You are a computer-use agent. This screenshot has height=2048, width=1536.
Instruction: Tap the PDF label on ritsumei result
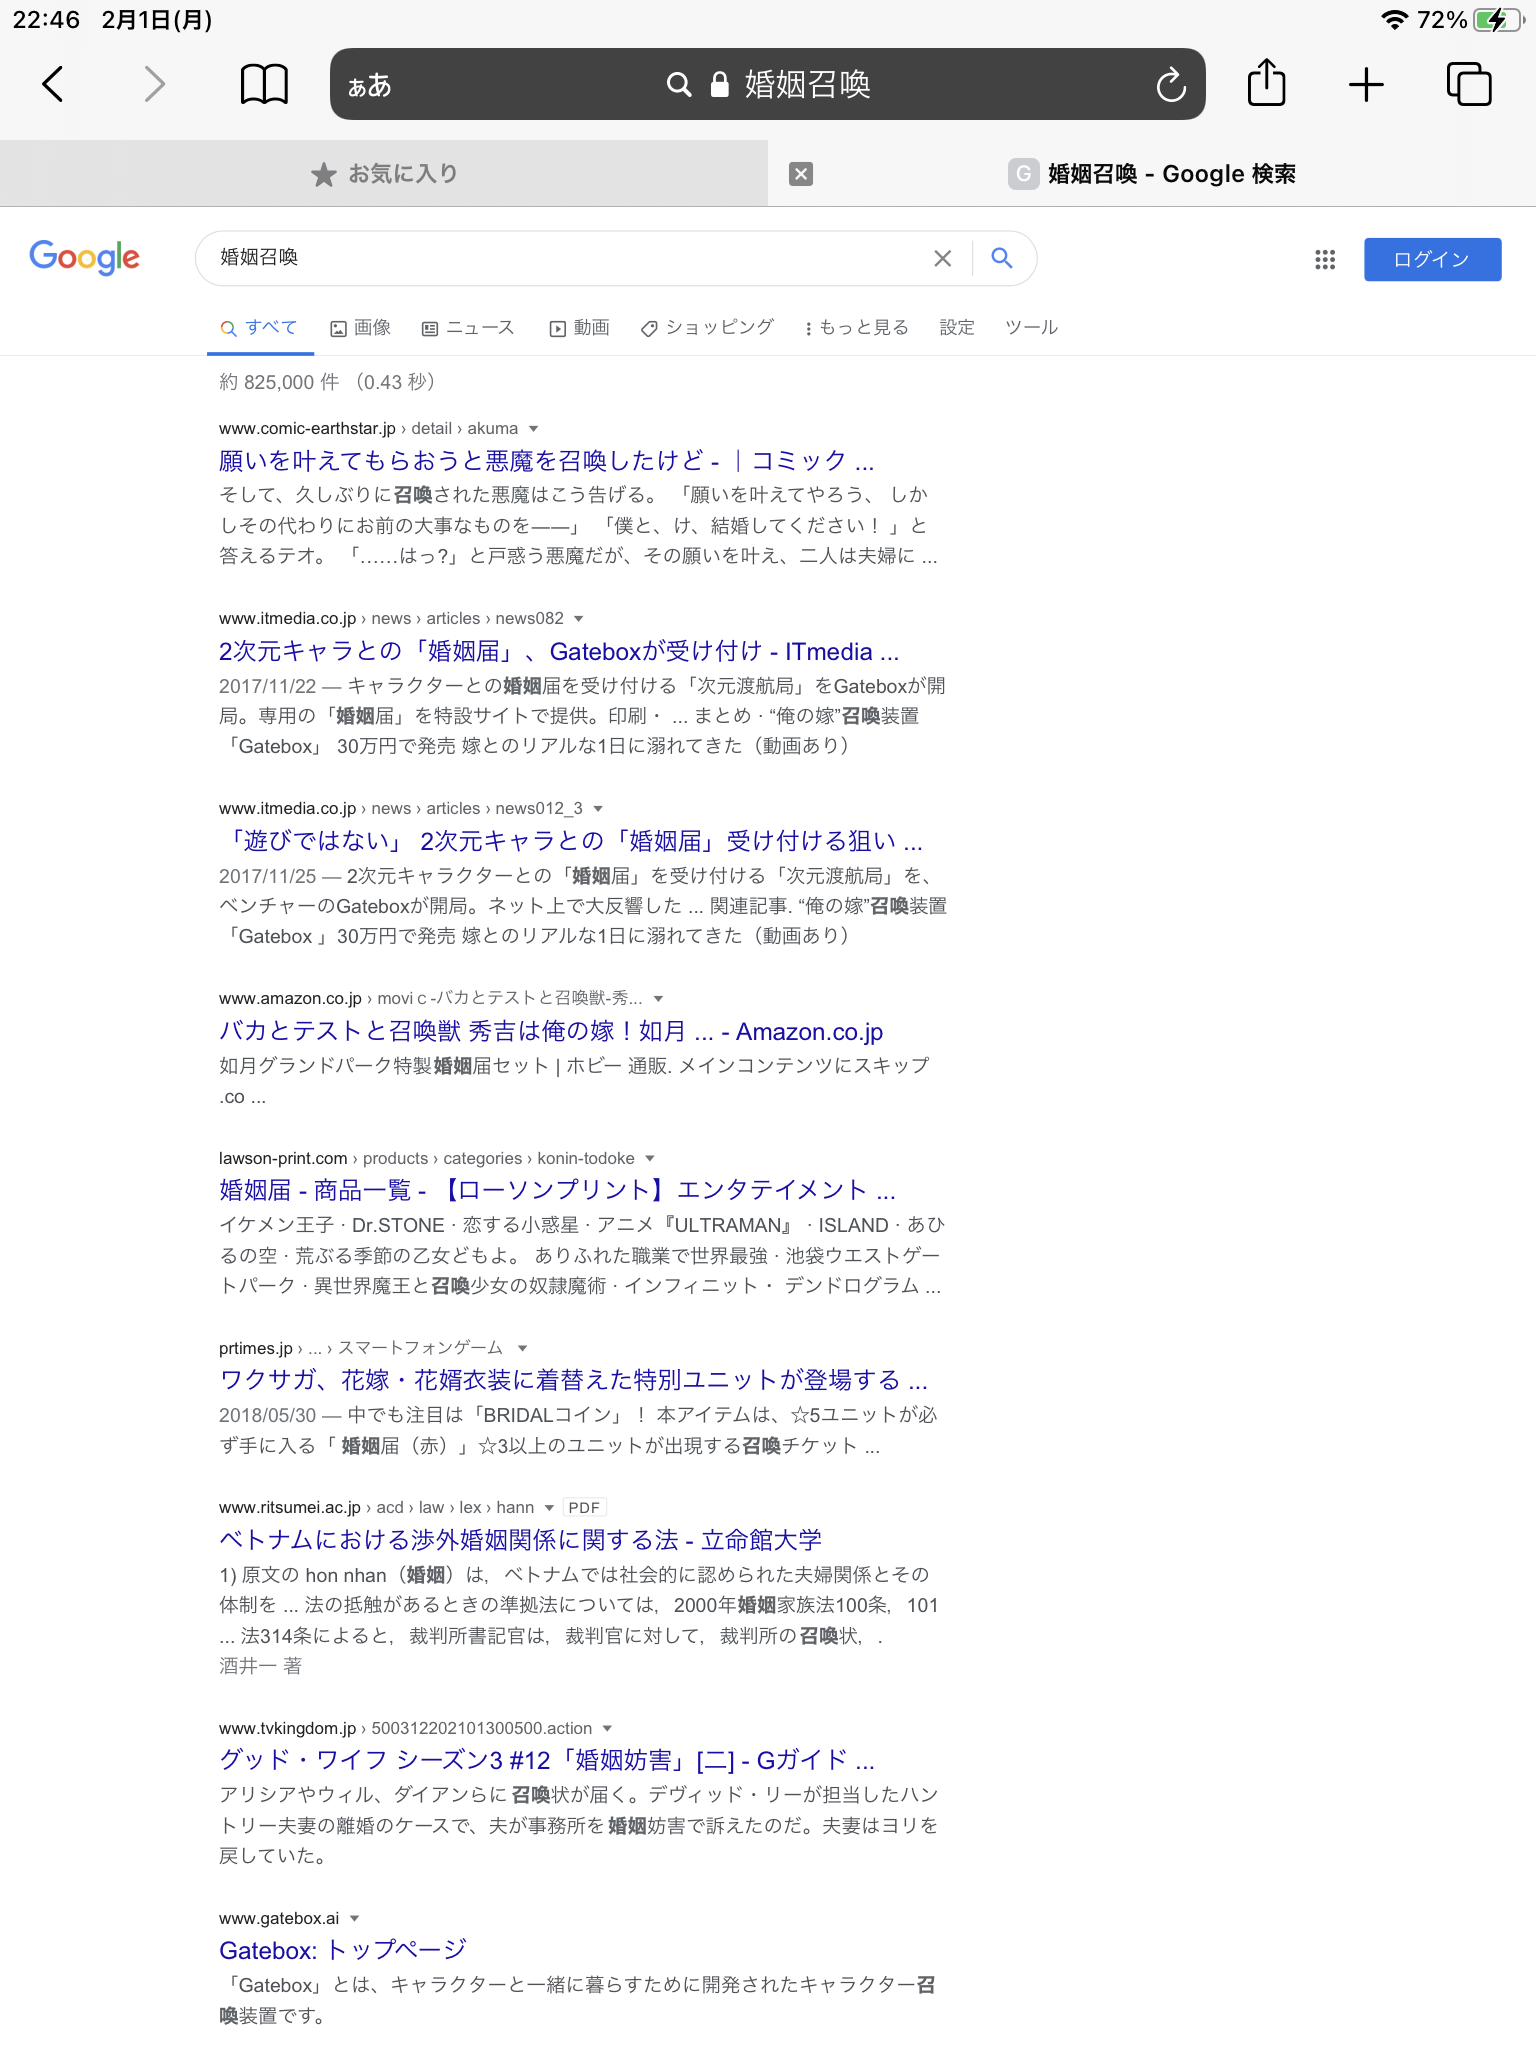pyautogui.click(x=584, y=1508)
